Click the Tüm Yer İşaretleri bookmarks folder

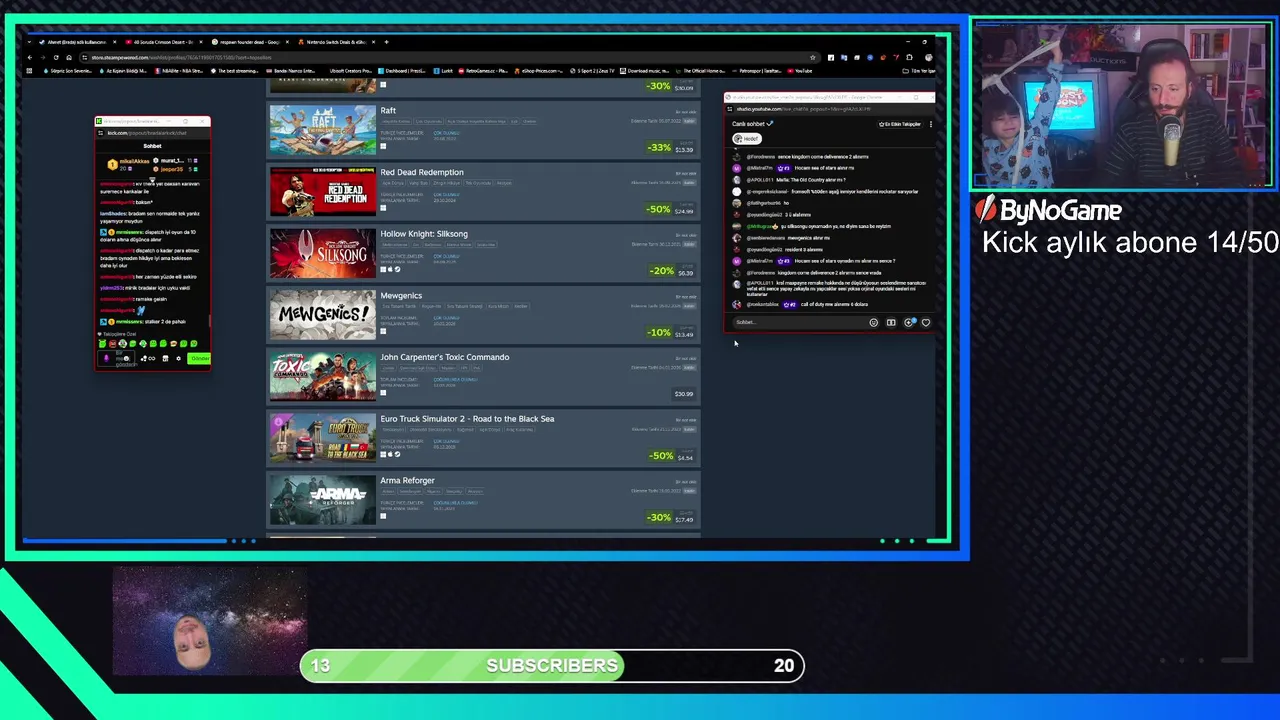point(918,71)
